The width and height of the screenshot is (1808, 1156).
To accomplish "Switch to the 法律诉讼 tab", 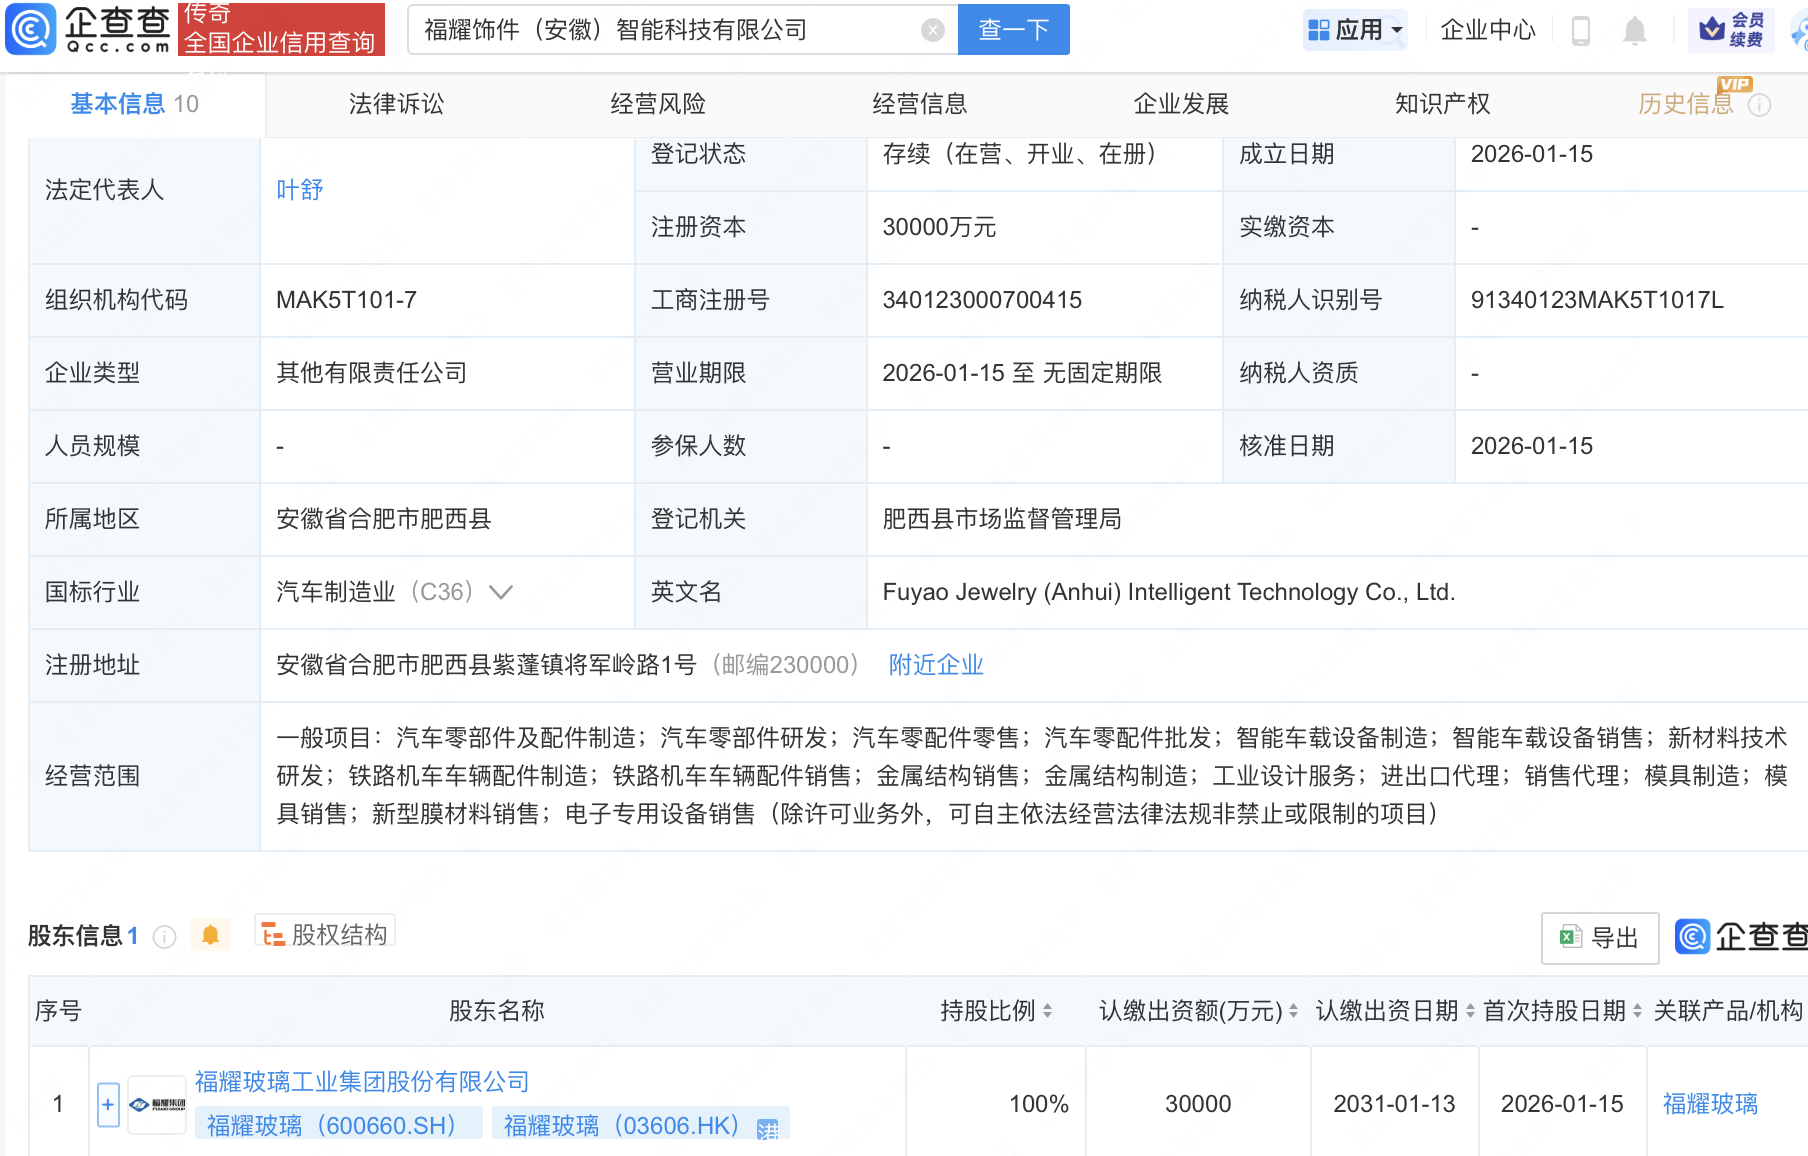I will [396, 103].
